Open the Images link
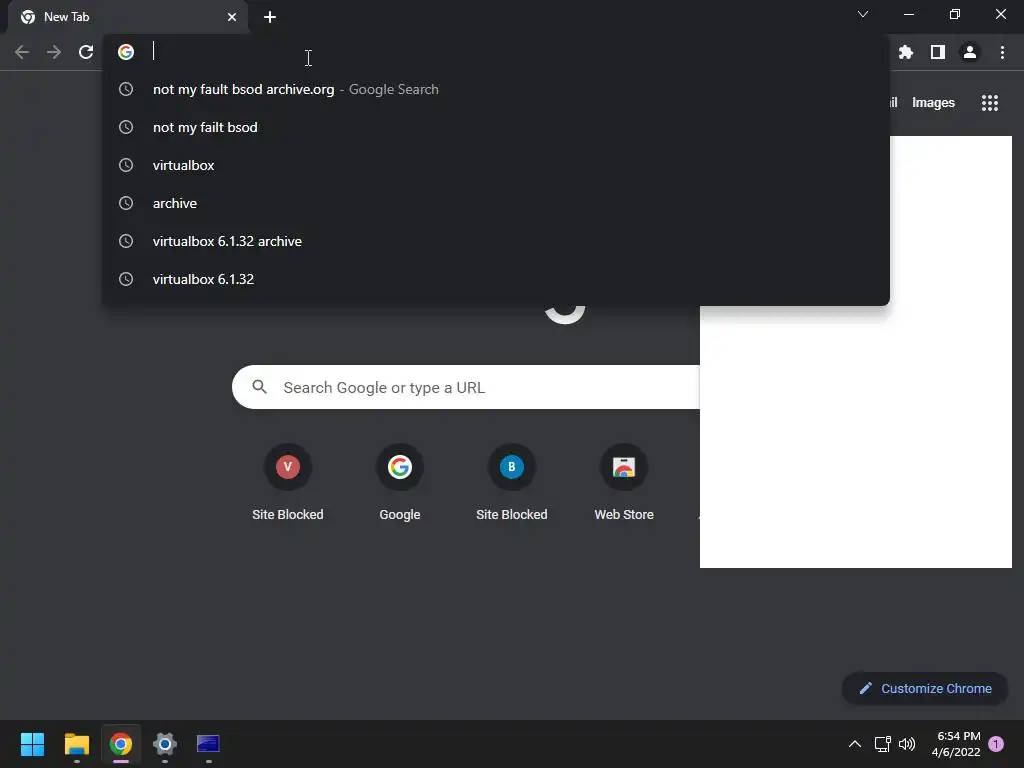Viewport: 1024px width, 768px height. click(933, 103)
